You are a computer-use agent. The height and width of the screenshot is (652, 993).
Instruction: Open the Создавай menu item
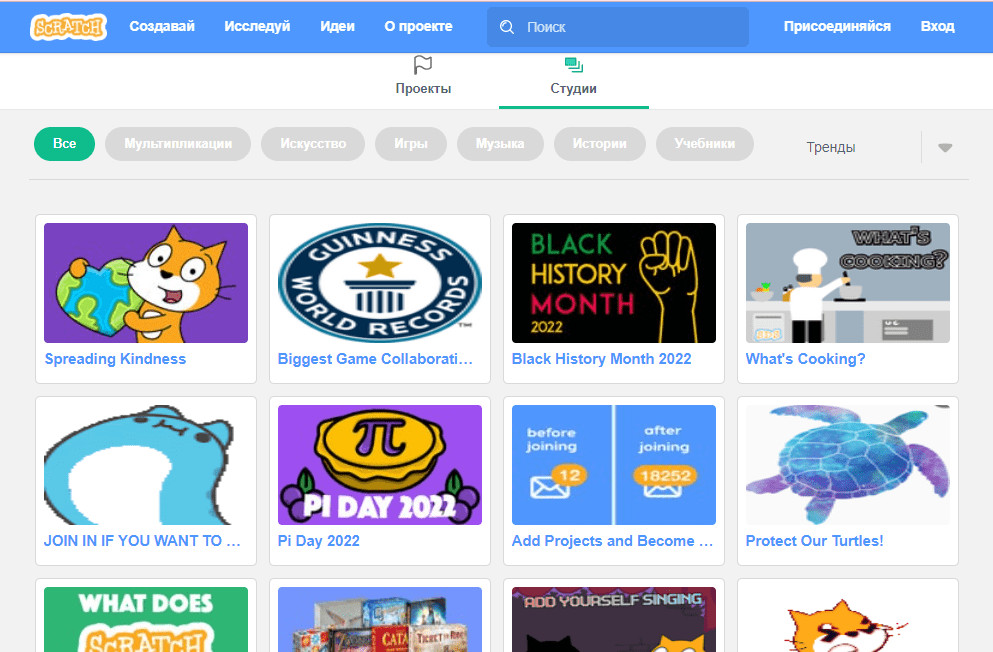(162, 27)
